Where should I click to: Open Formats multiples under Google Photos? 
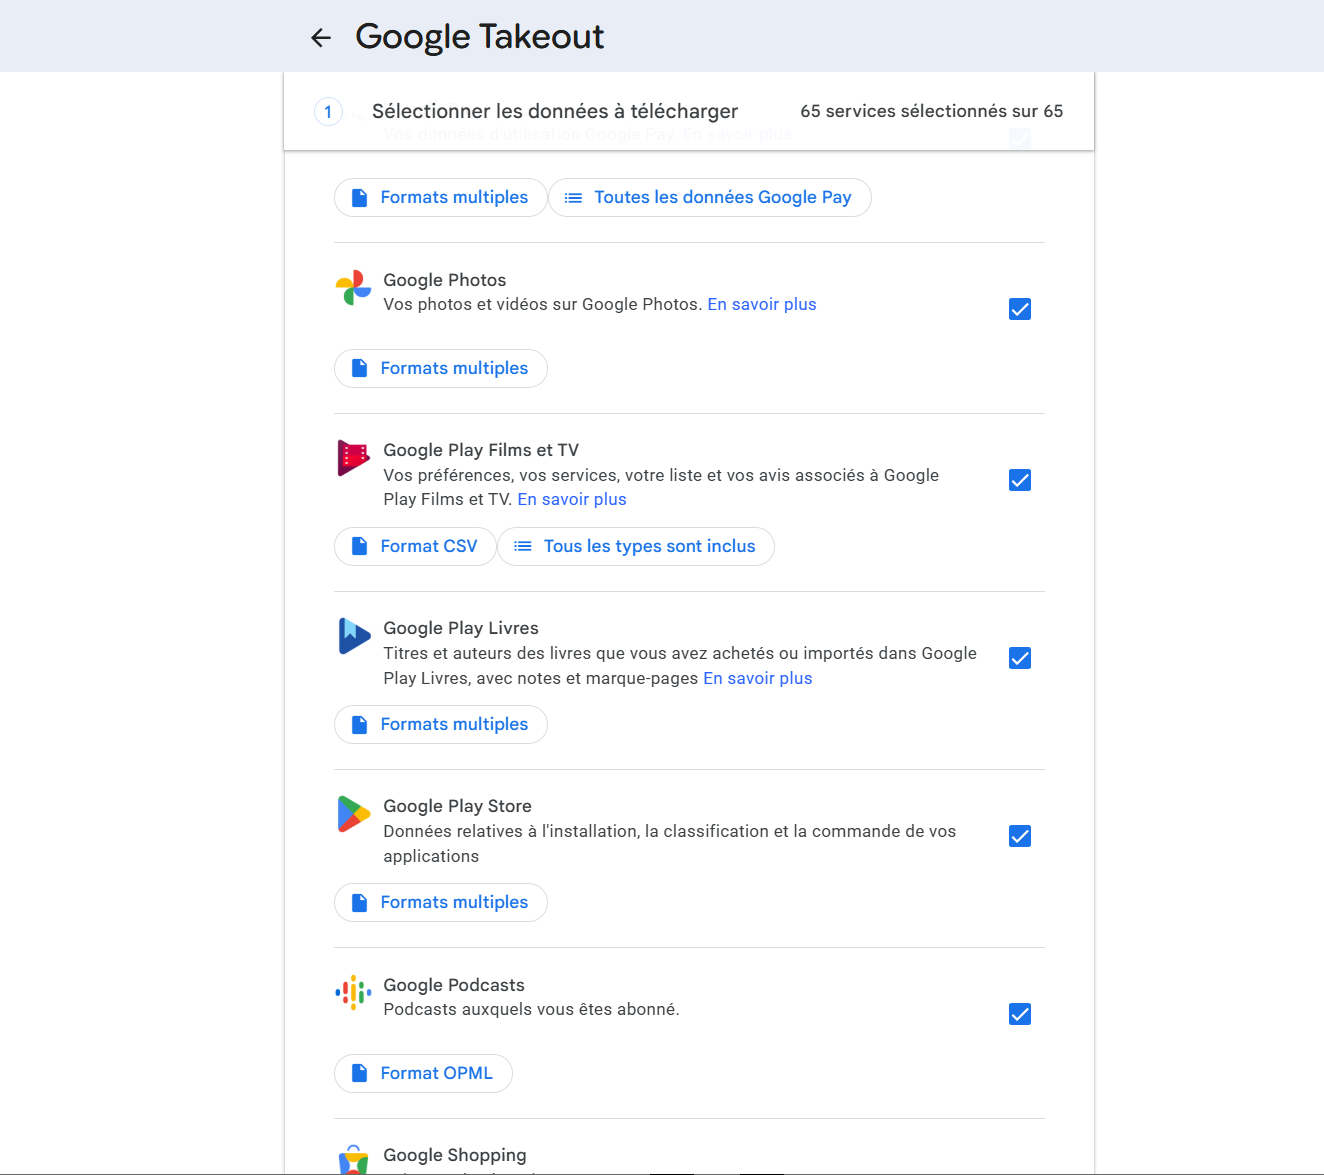point(441,368)
